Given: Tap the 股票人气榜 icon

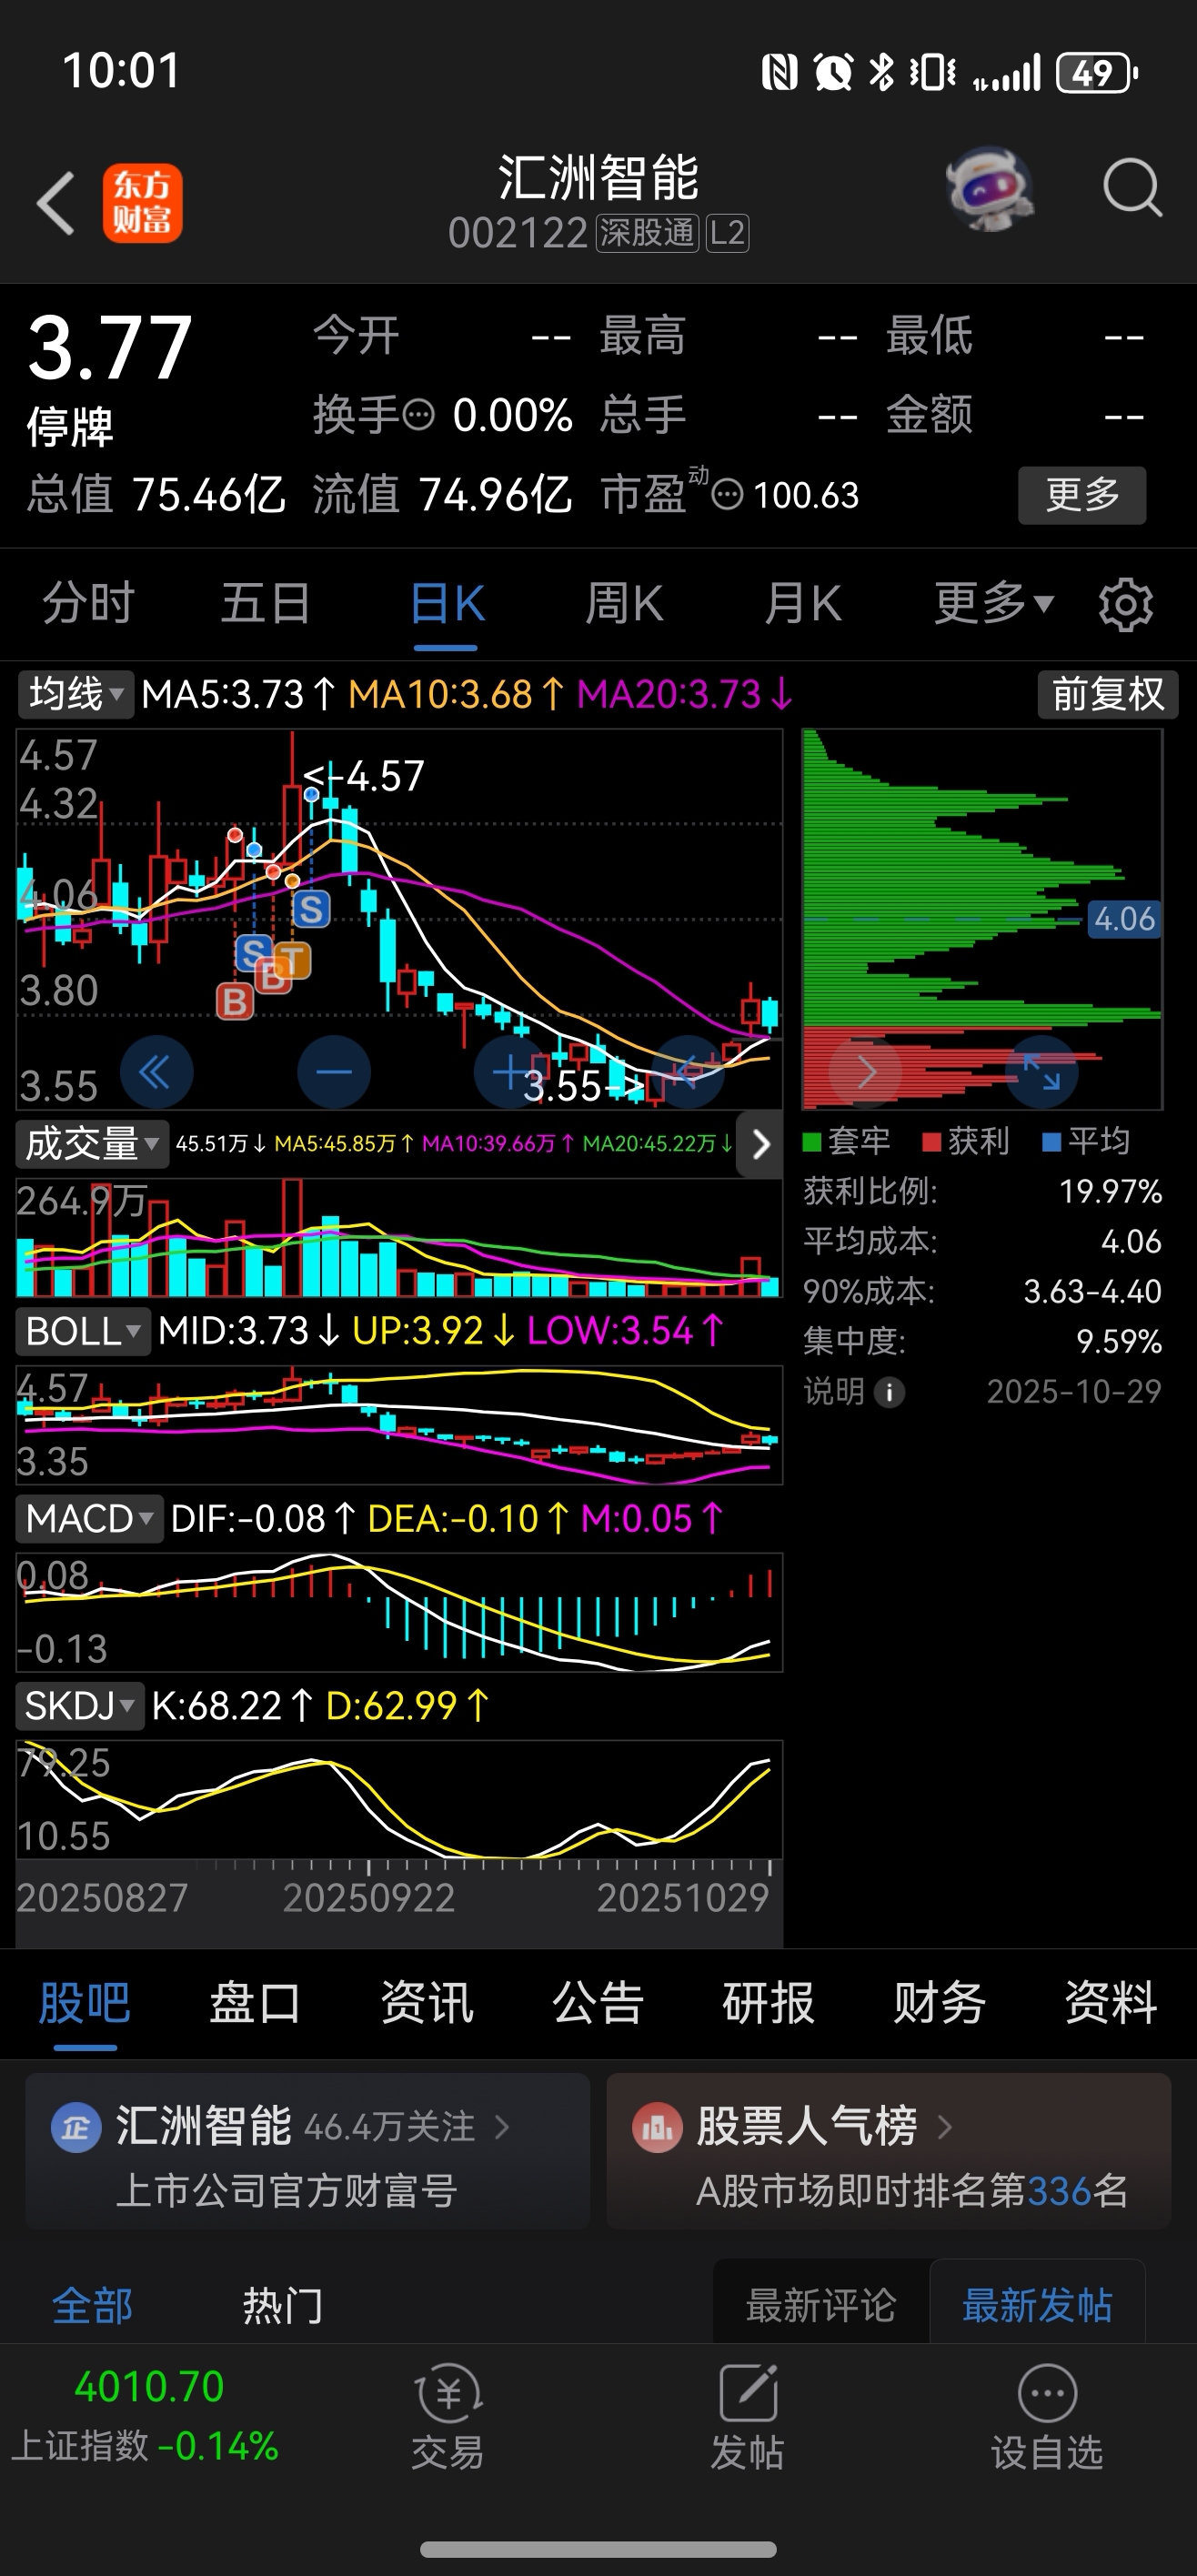Looking at the screenshot, I should 657,2128.
